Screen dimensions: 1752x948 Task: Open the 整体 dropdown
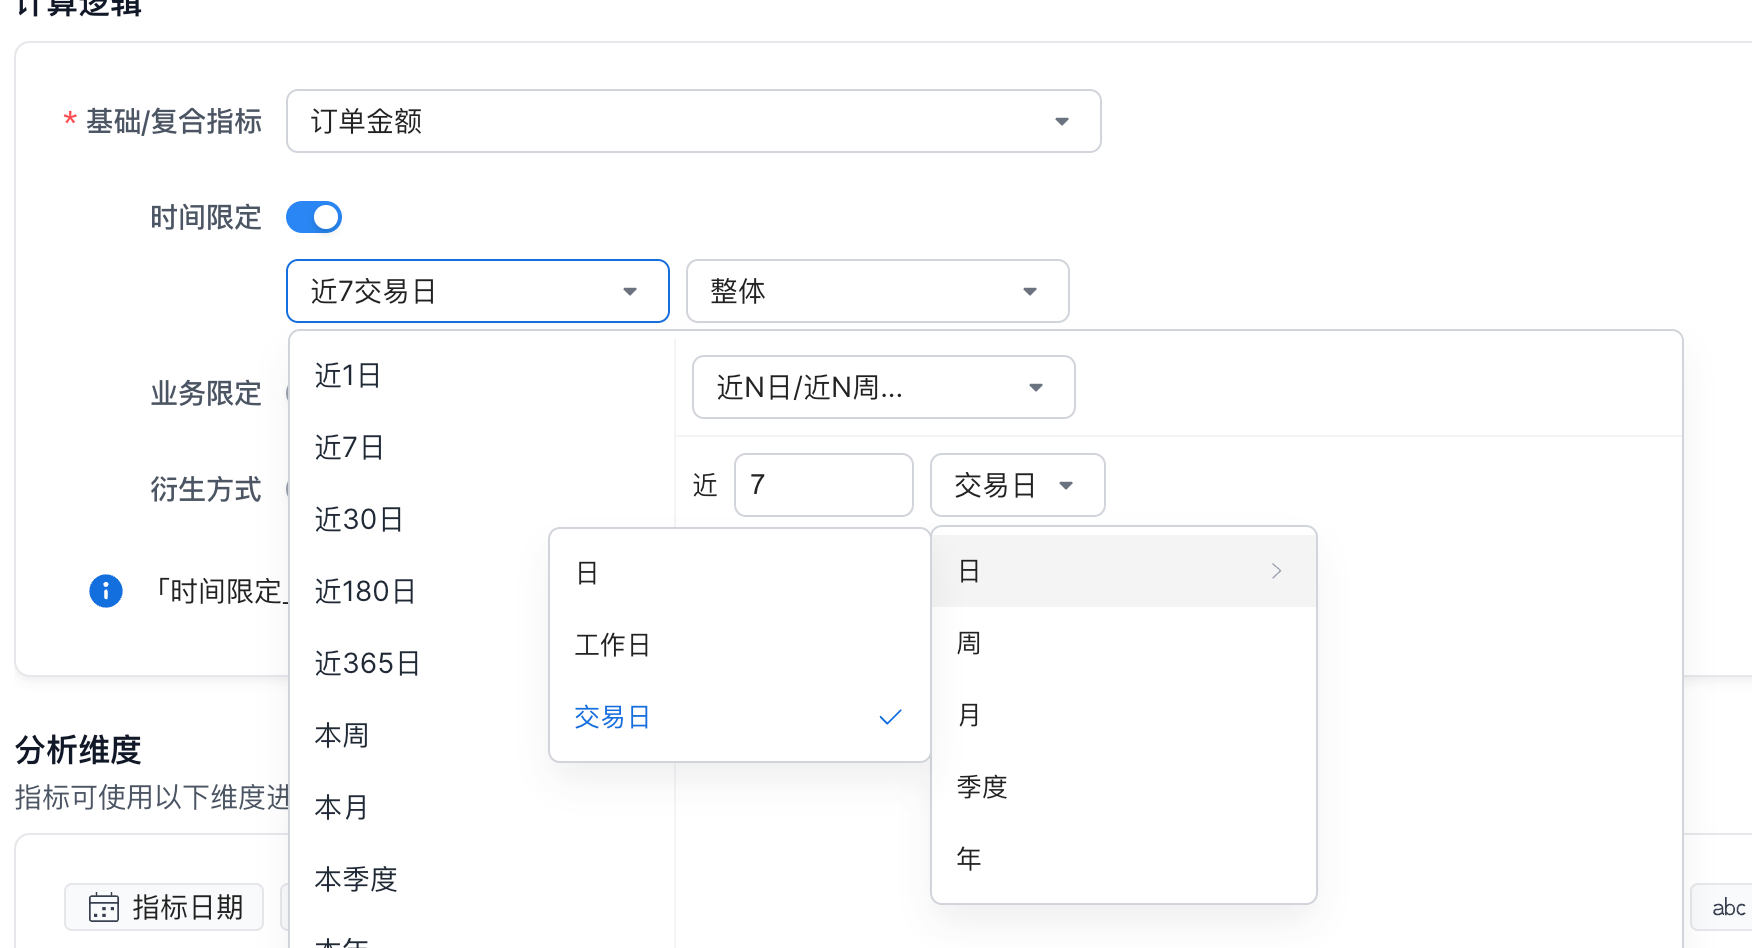pyautogui.click(x=877, y=291)
